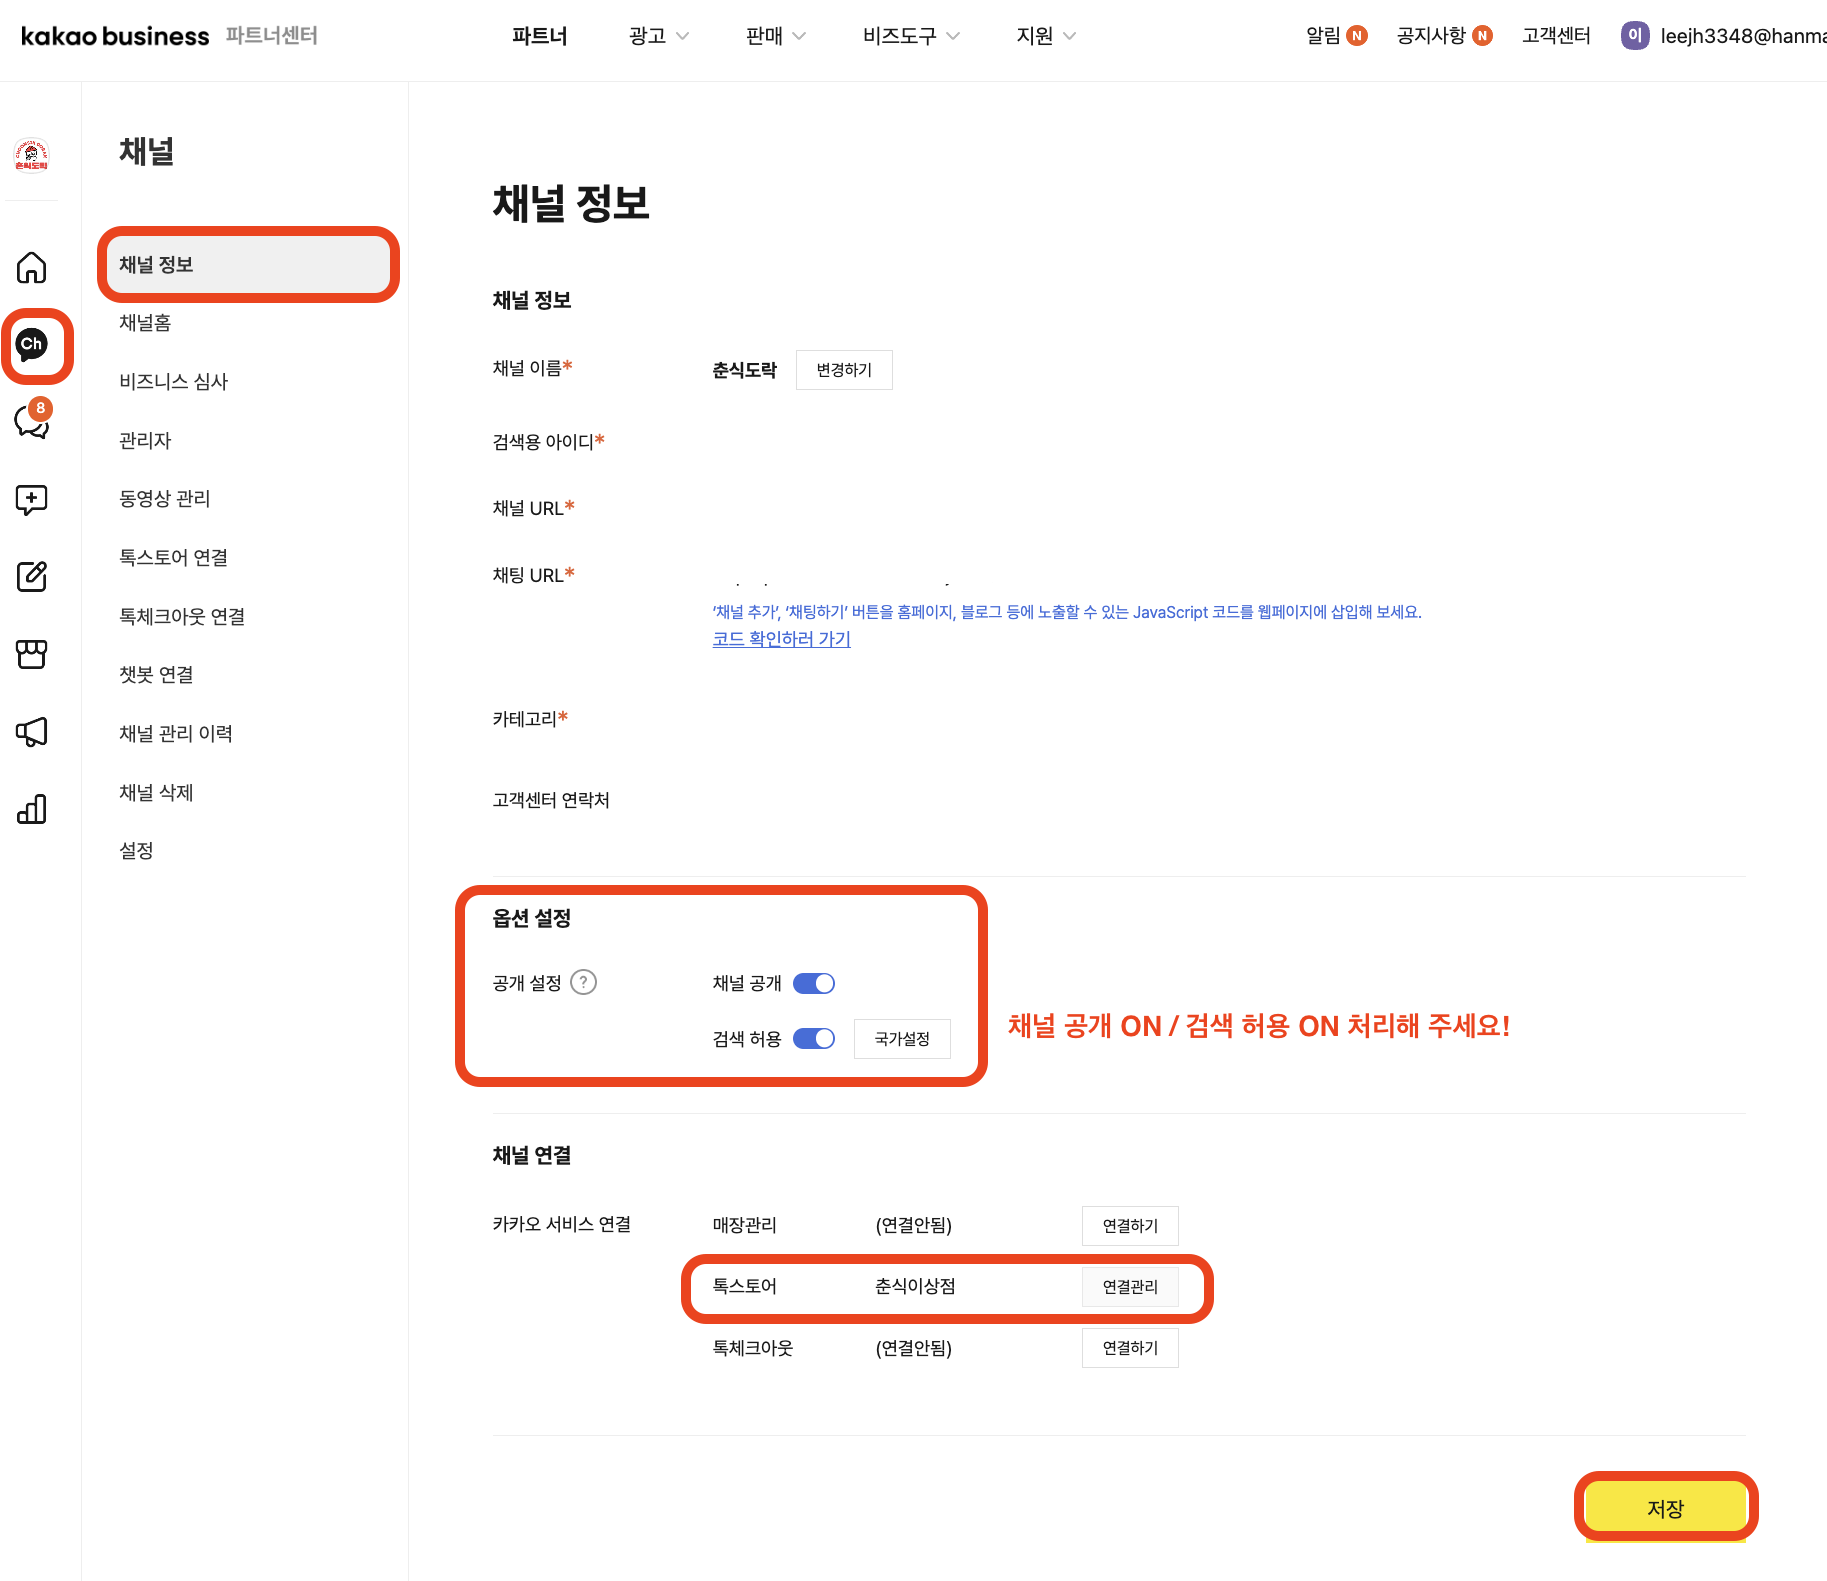This screenshot has height=1581, width=1827.
Task: Click the 알림 notification badge
Action: (x=1357, y=36)
